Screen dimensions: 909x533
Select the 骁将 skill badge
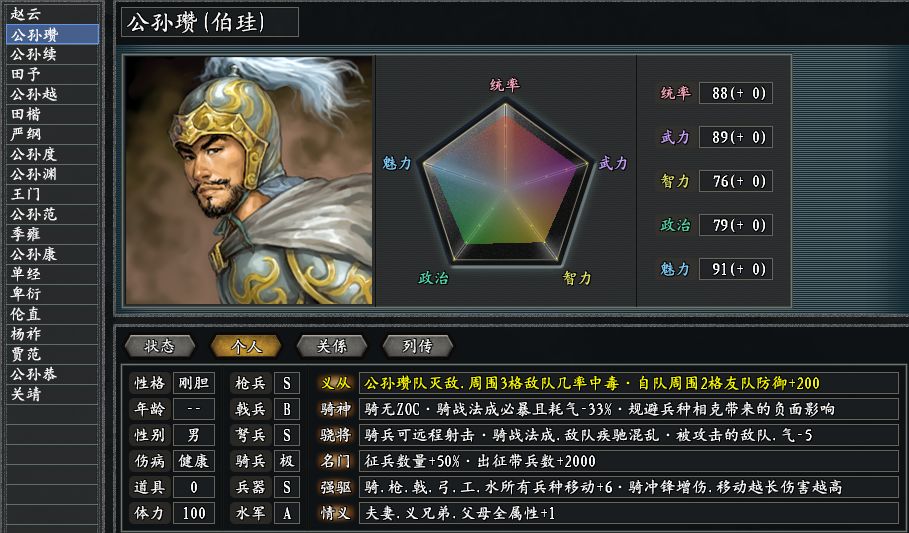[335, 435]
